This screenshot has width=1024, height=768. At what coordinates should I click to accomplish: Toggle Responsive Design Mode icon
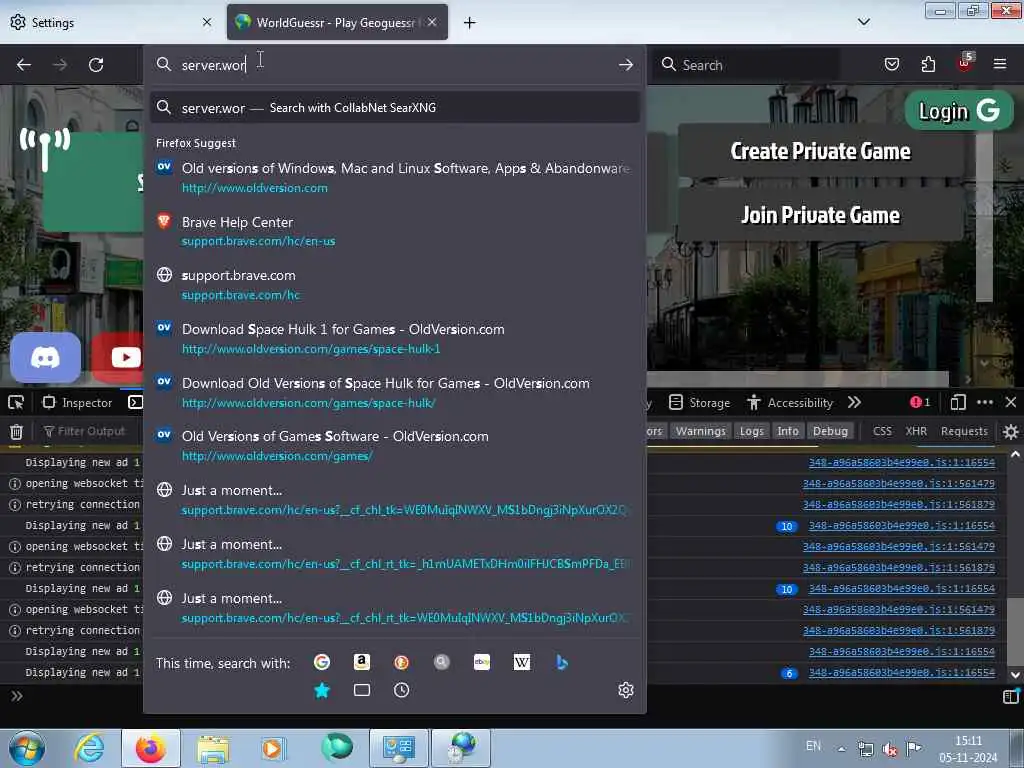click(x=957, y=402)
